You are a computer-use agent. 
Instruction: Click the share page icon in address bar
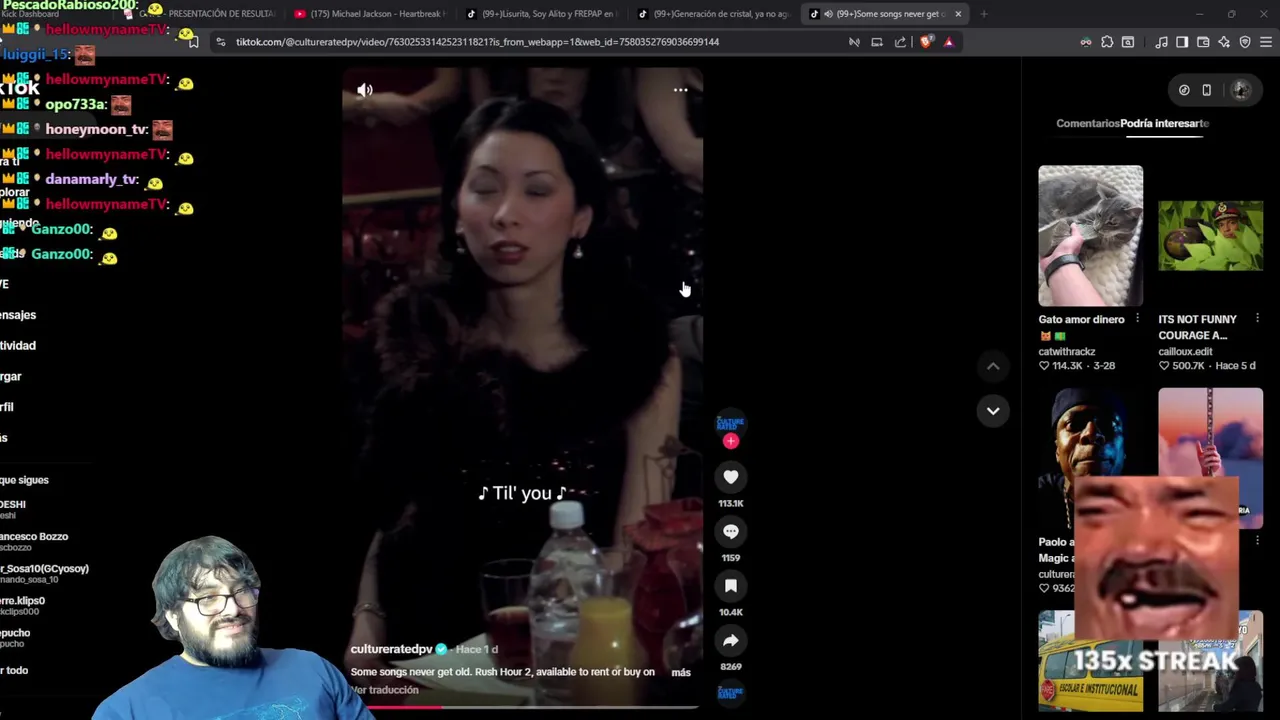(x=900, y=42)
